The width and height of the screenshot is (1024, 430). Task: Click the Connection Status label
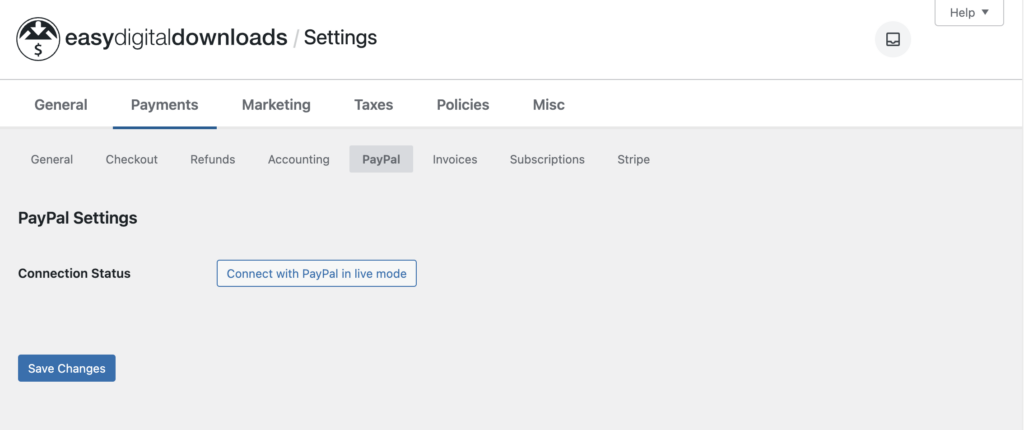[74, 273]
